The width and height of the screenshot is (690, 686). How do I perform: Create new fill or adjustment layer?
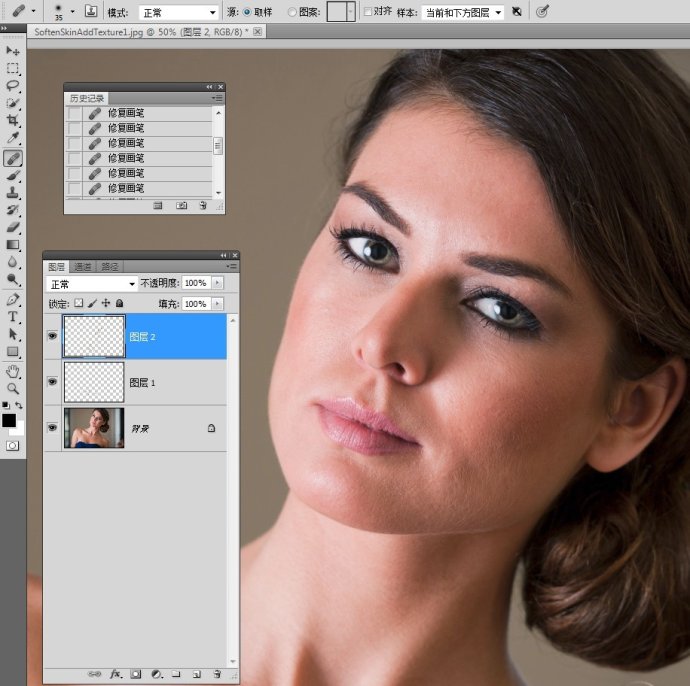pos(157,674)
